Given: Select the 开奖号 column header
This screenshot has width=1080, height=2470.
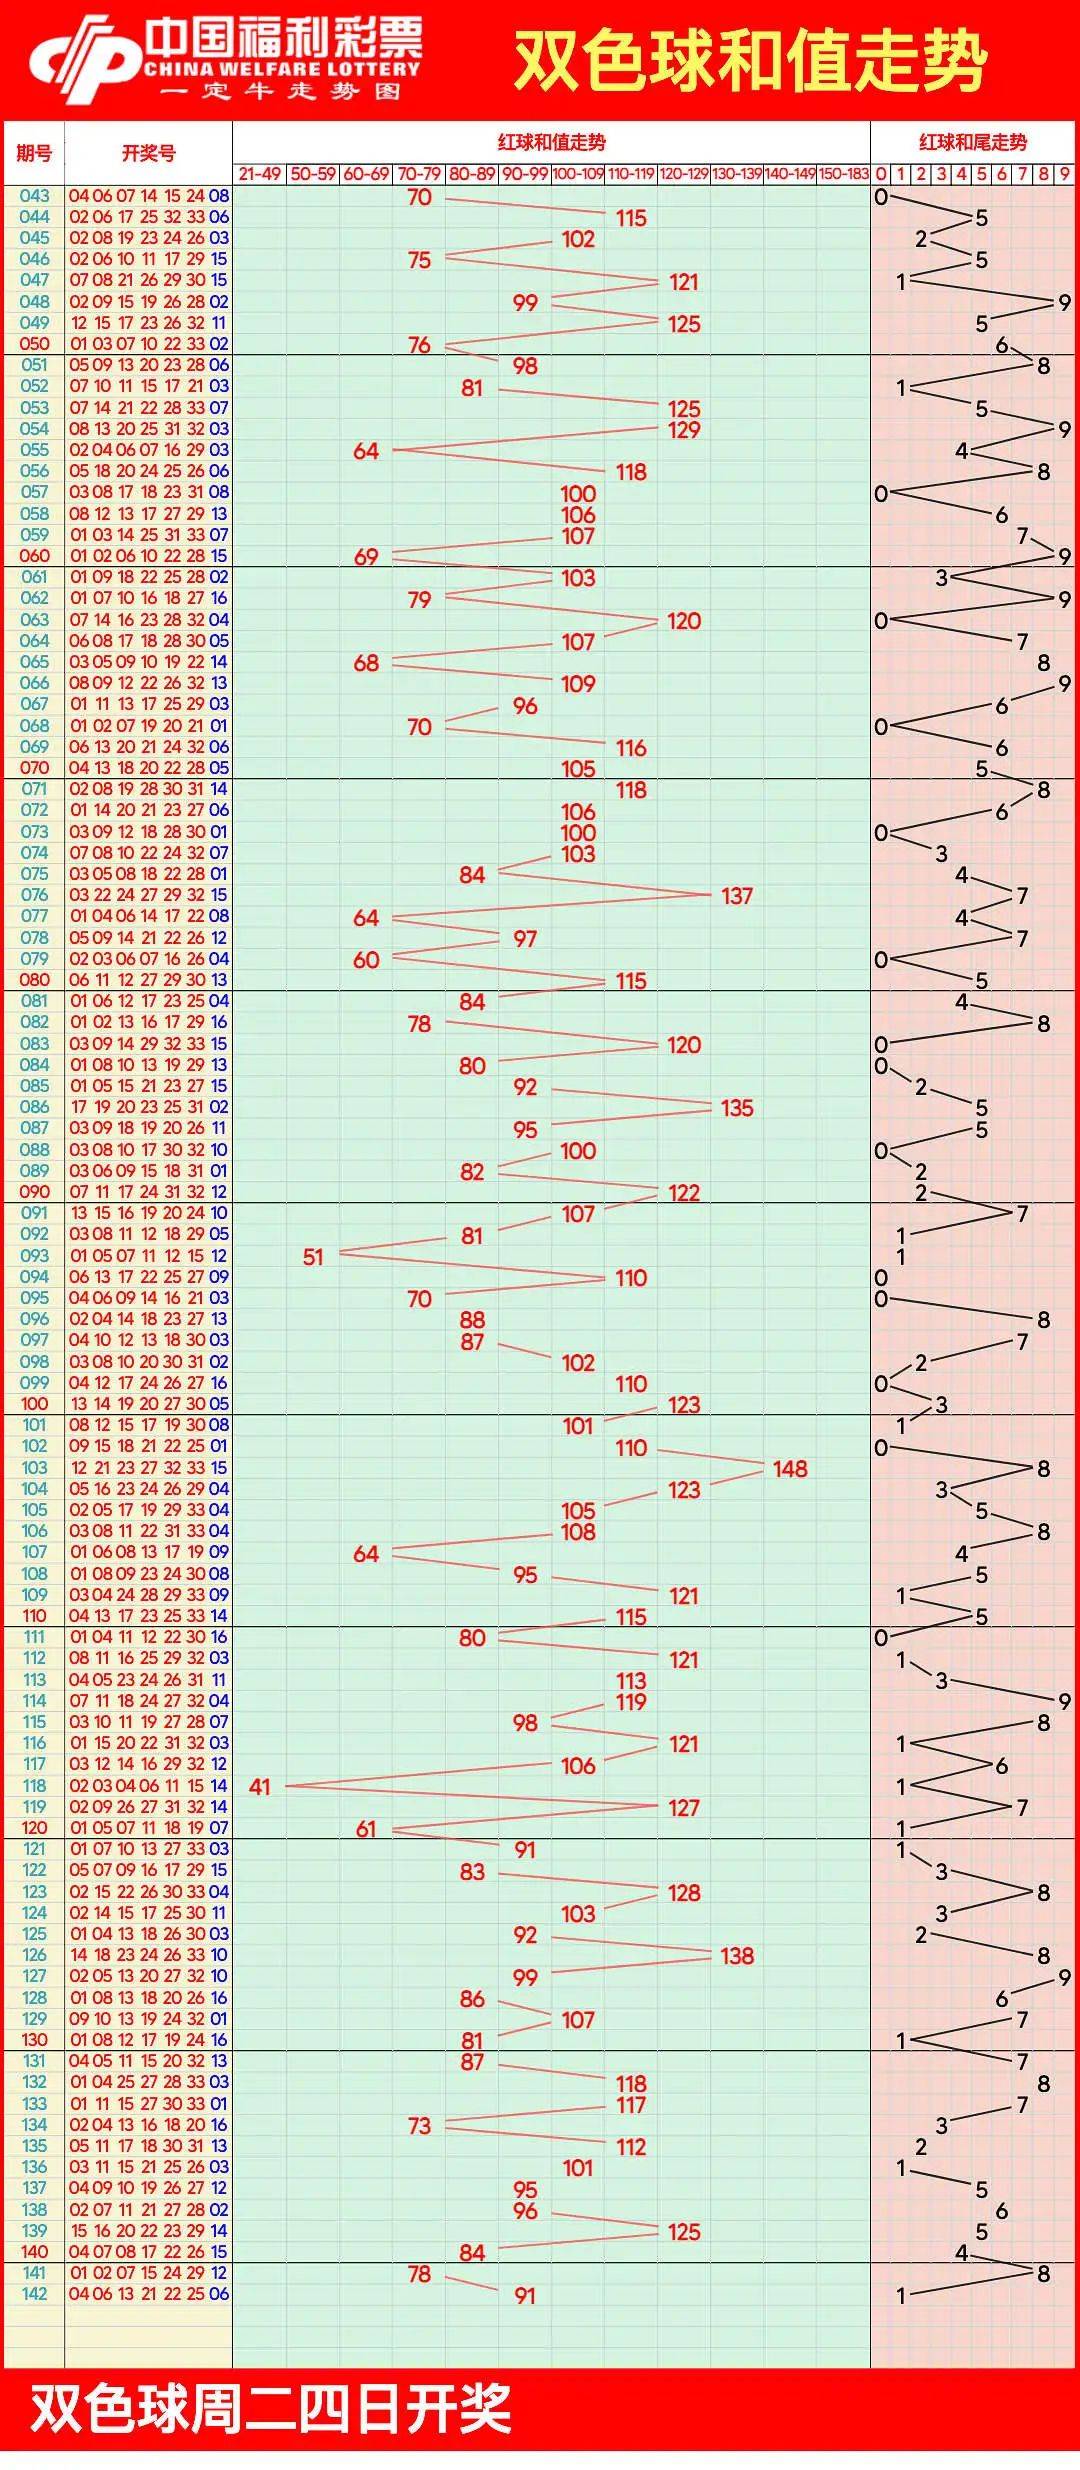Looking at the screenshot, I should (x=149, y=153).
